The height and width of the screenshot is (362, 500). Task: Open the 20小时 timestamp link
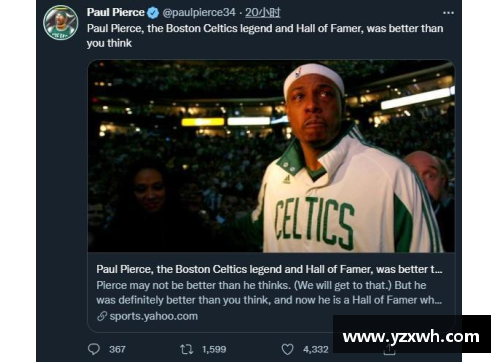click(x=263, y=13)
